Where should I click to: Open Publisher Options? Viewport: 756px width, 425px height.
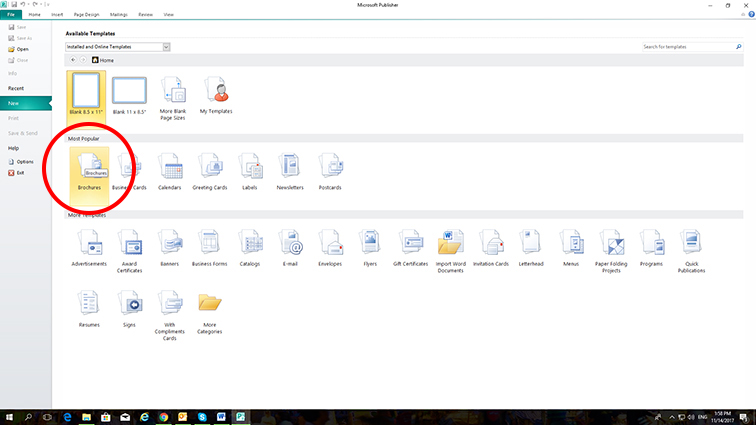(21, 162)
